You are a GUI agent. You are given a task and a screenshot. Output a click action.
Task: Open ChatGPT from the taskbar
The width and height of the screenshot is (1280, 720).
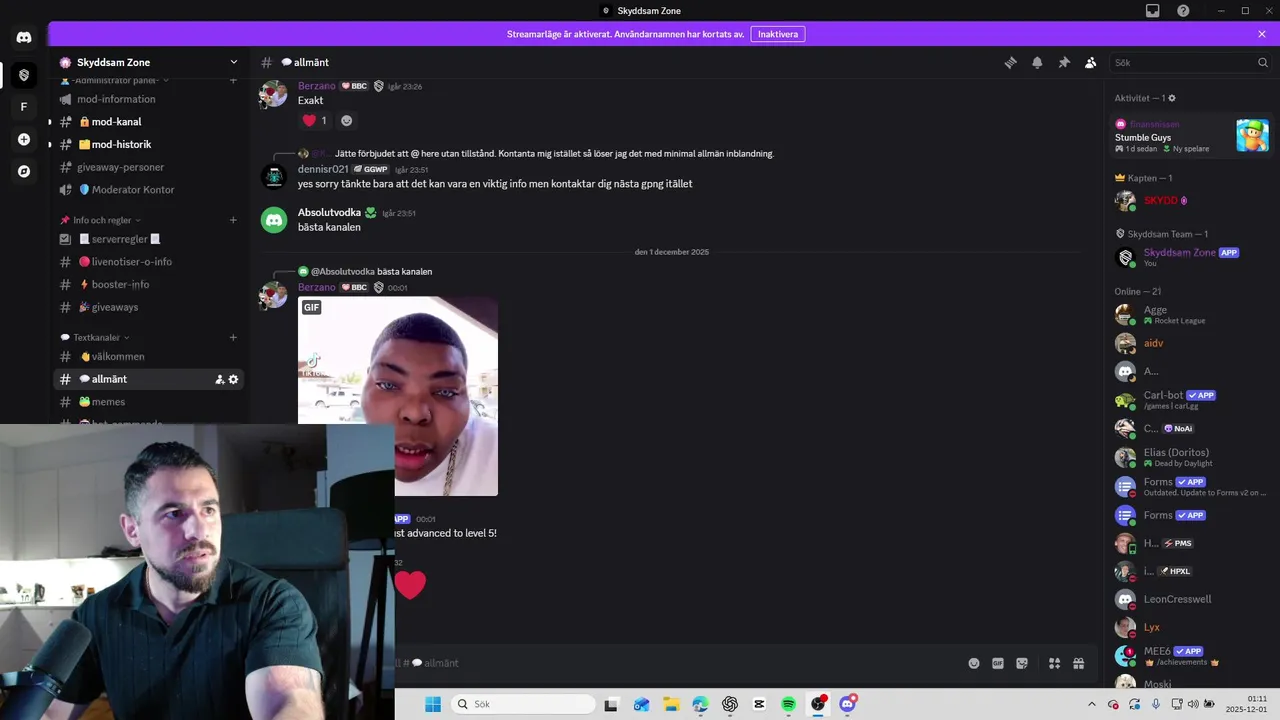[x=730, y=704]
